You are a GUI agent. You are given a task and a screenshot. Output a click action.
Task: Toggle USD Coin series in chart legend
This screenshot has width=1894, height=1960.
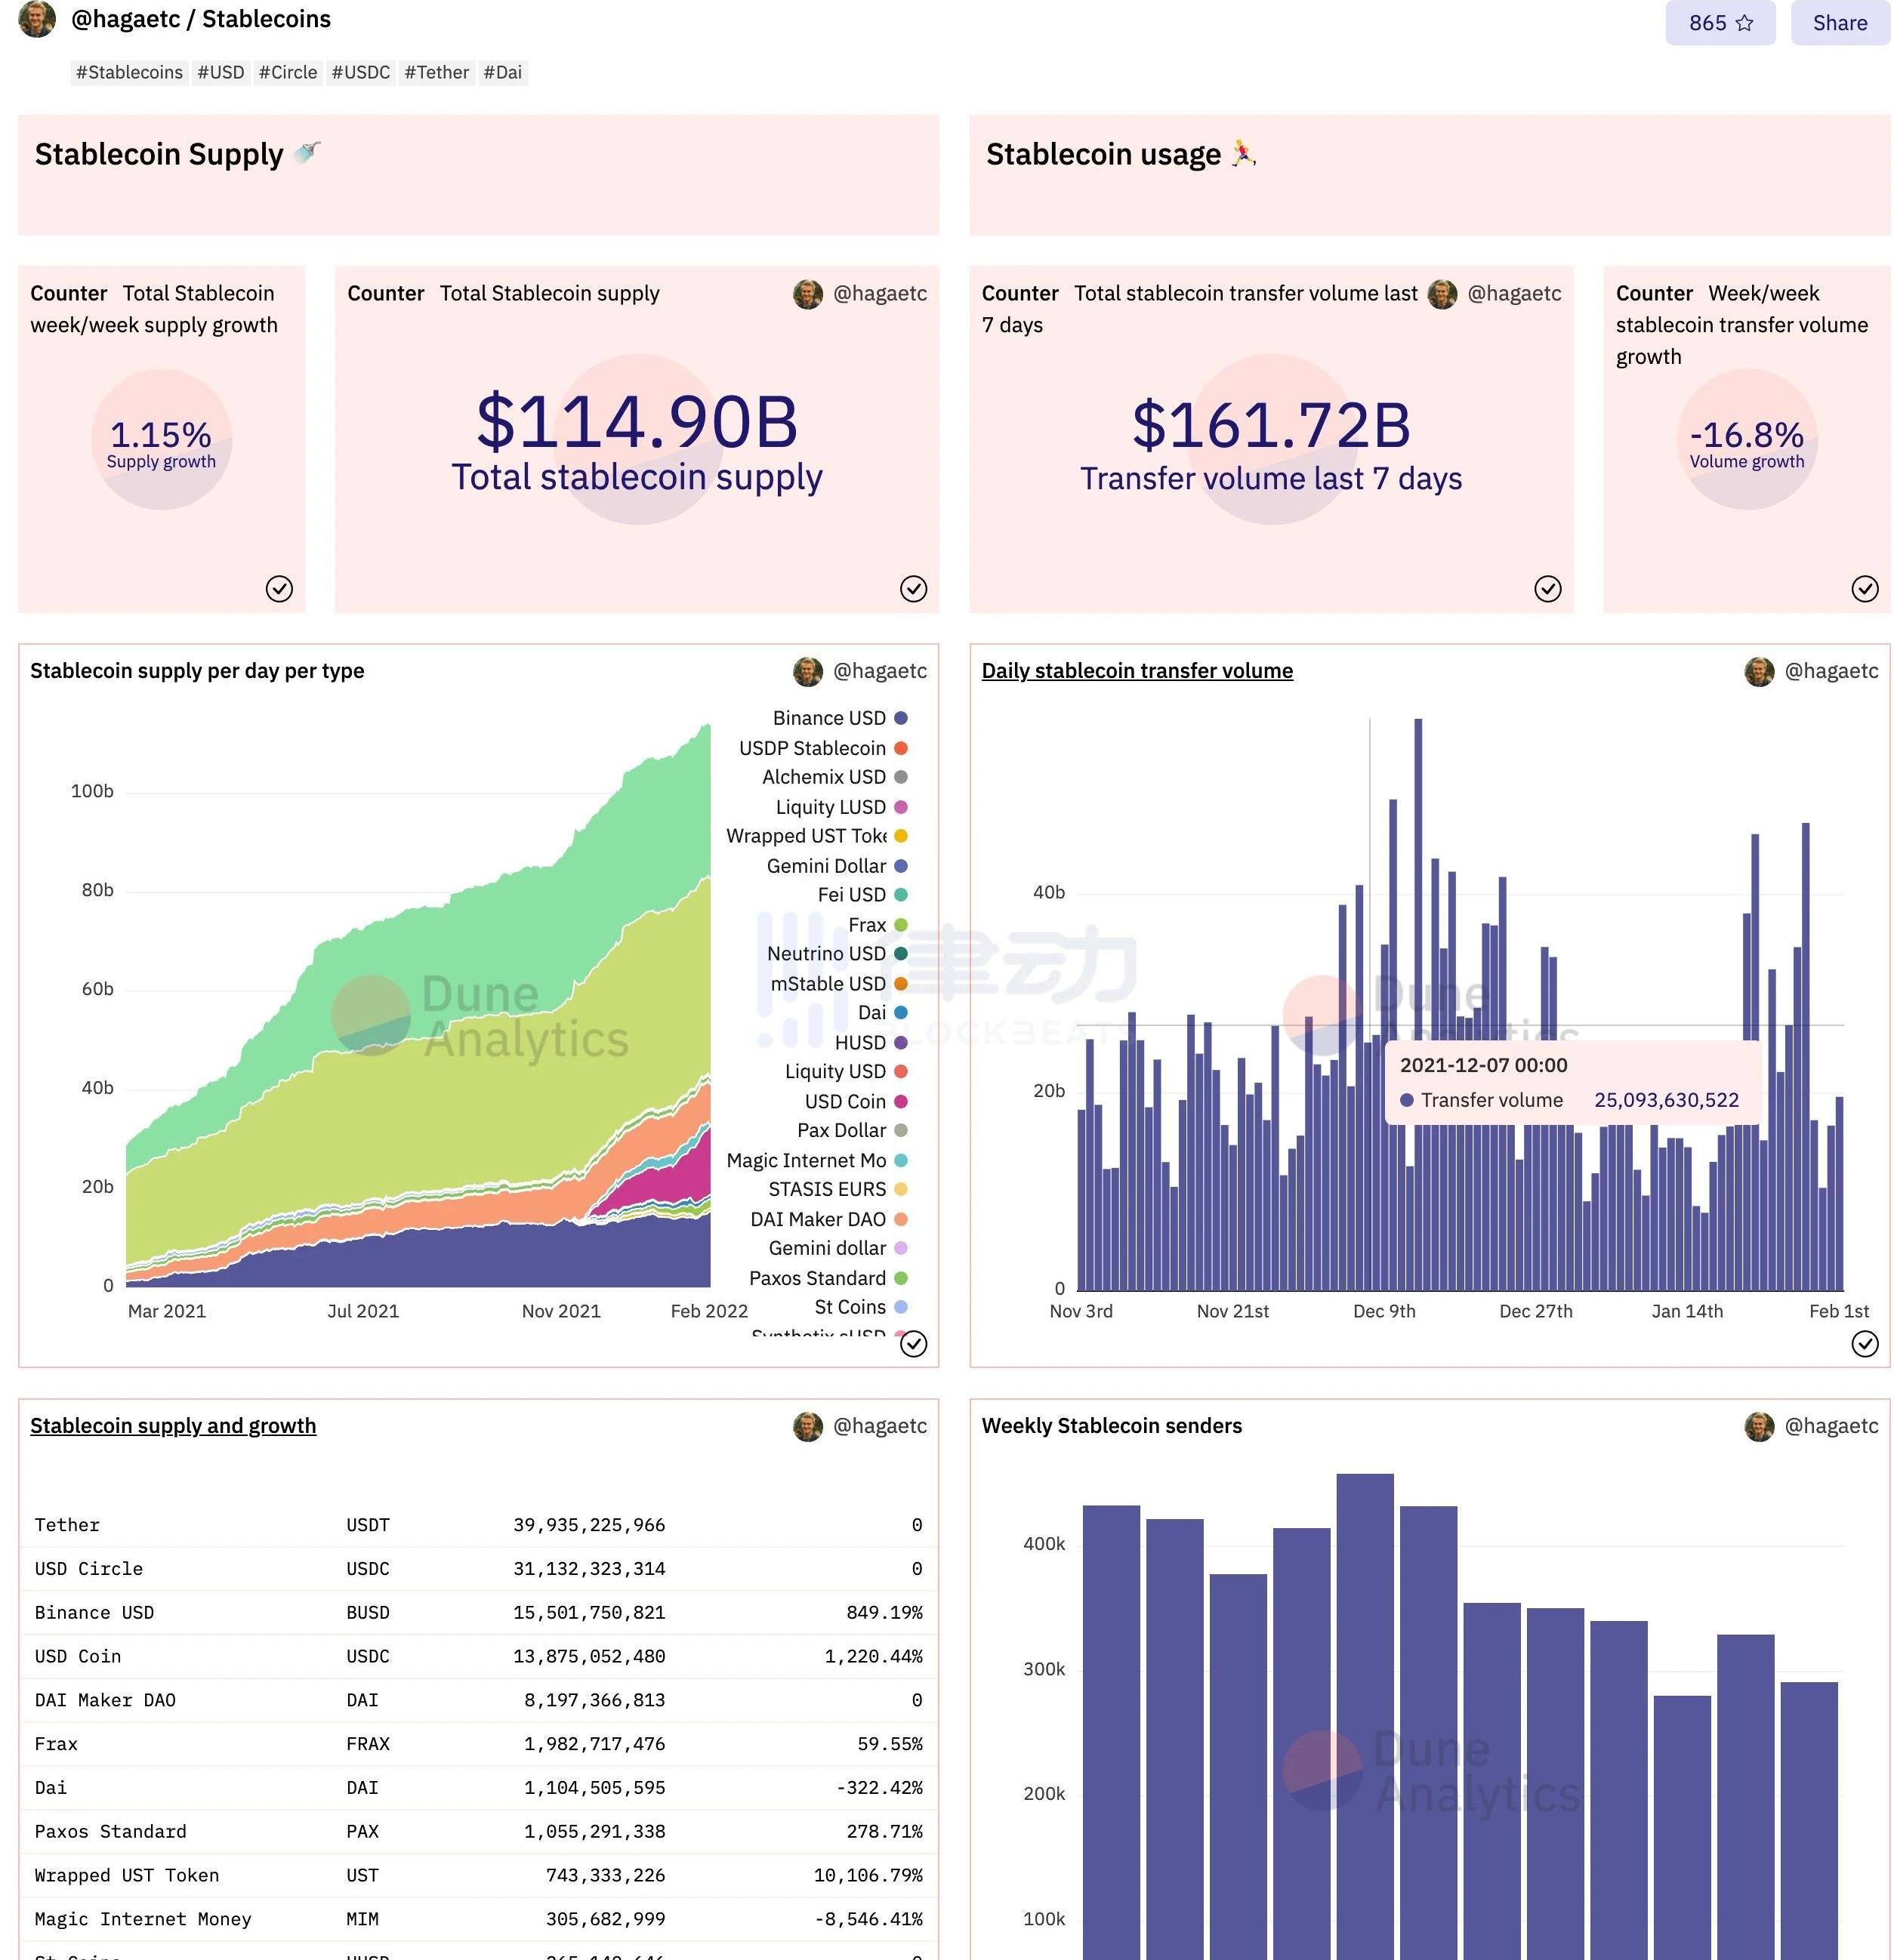tap(845, 1101)
